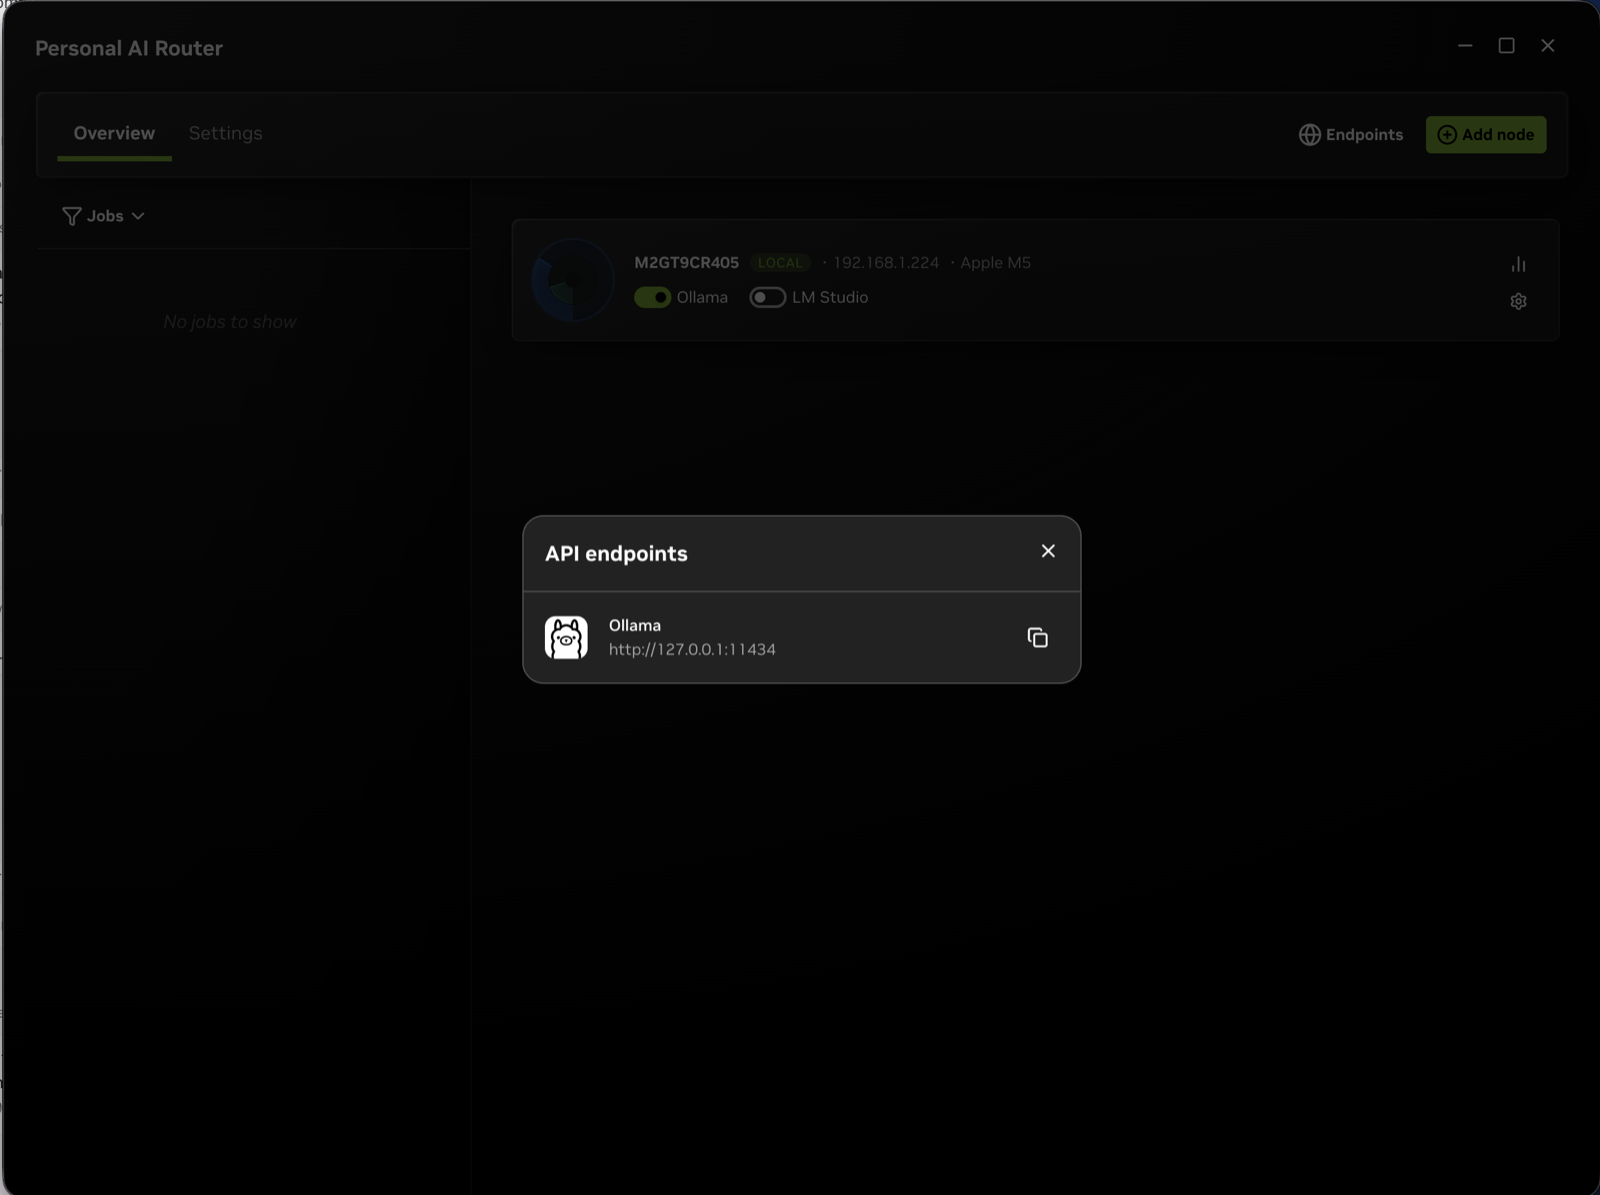Click the API endpoints dialog title
This screenshot has width=1600, height=1195.
[x=616, y=554]
